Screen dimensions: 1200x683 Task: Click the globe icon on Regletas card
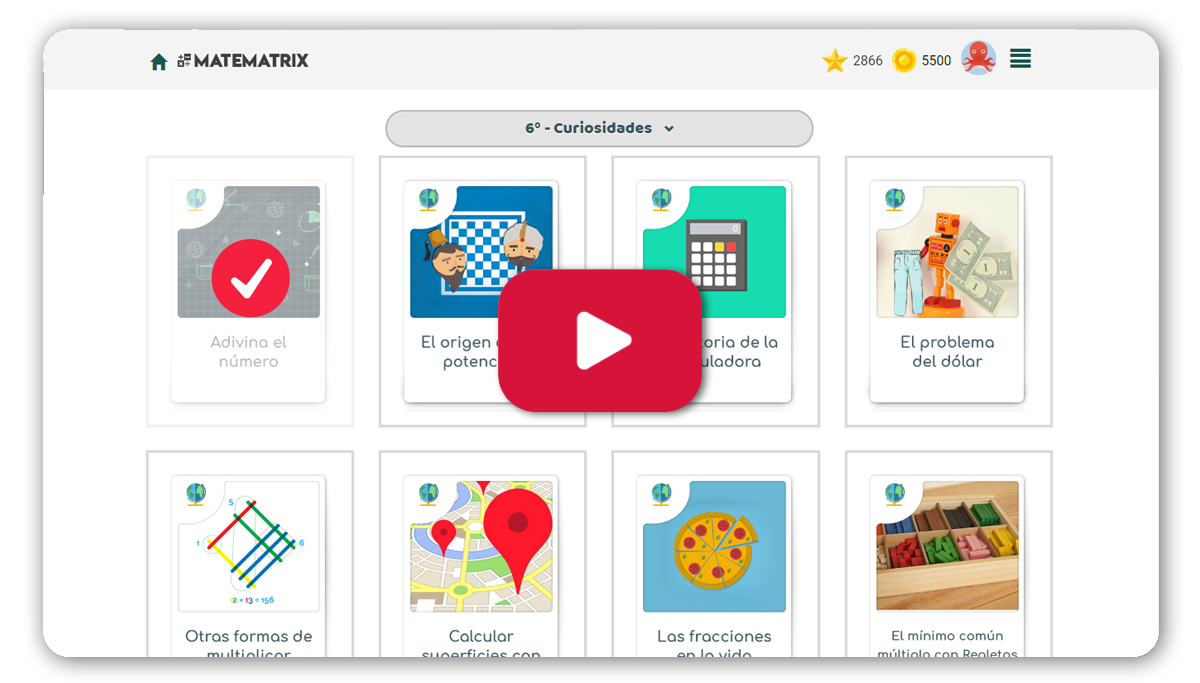click(x=895, y=494)
